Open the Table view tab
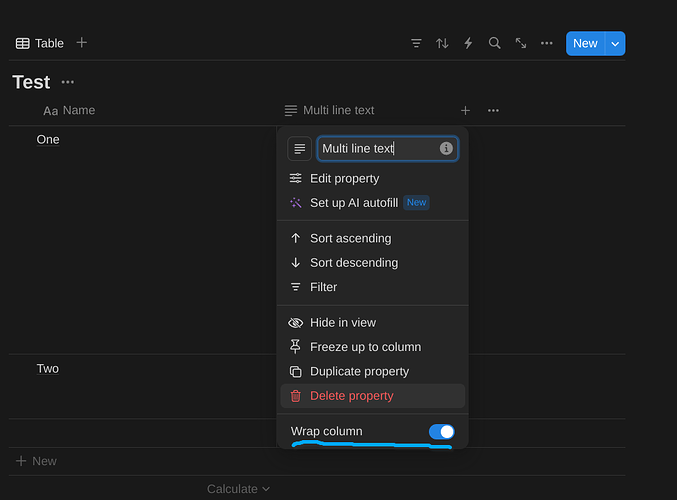Screen dimensions: 677x500 click(x=40, y=43)
